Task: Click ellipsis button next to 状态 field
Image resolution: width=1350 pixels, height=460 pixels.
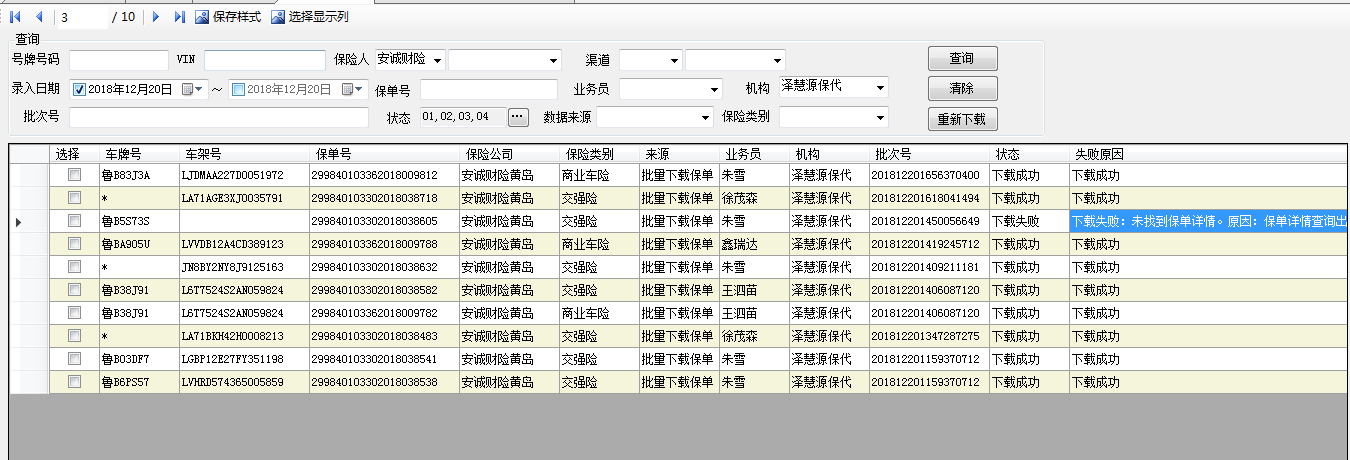Action: [517, 117]
